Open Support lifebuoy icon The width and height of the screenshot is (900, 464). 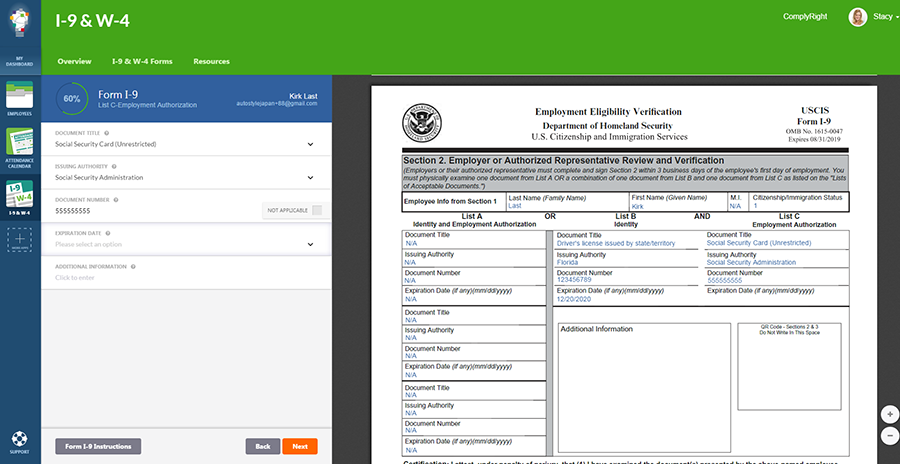point(20,441)
